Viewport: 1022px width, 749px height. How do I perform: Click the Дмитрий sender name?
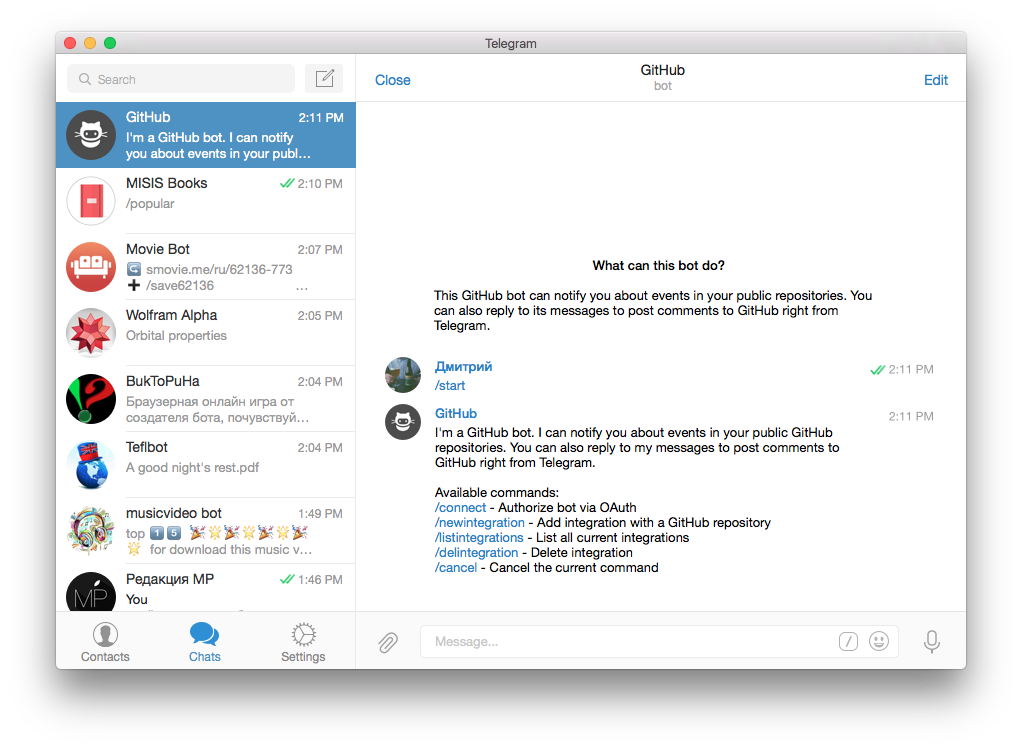pyautogui.click(x=463, y=366)
